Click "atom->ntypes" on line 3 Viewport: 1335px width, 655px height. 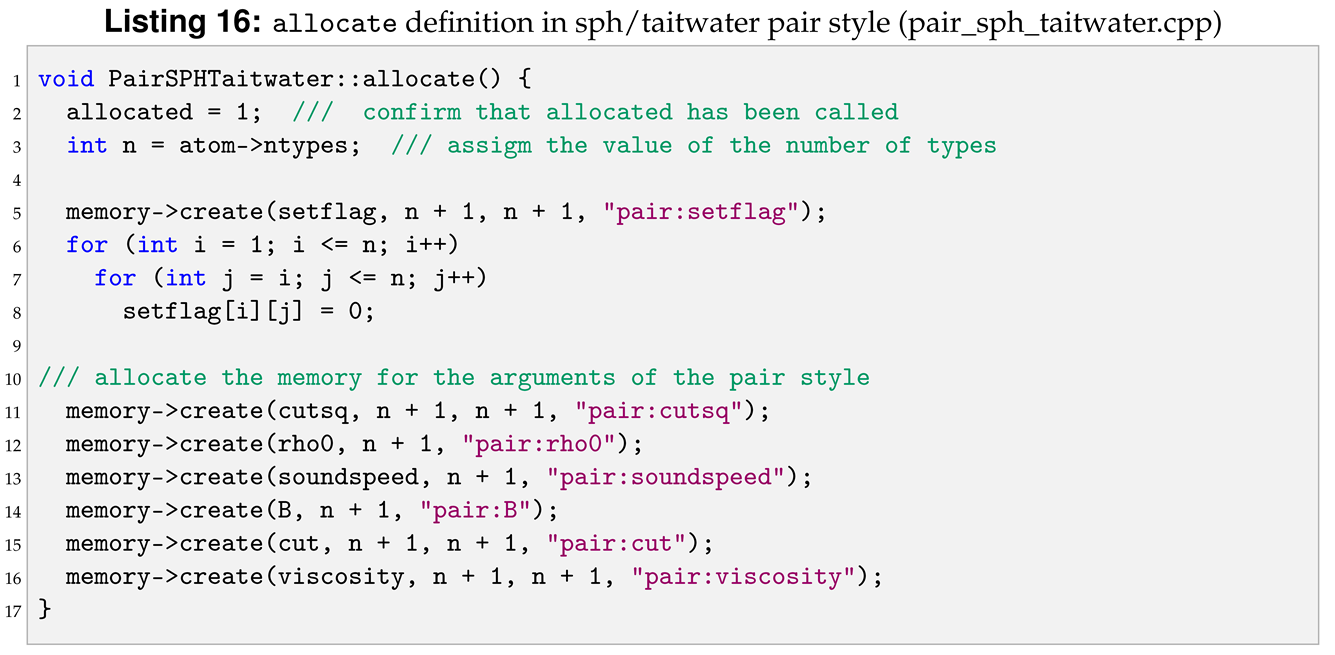[263, 145]
